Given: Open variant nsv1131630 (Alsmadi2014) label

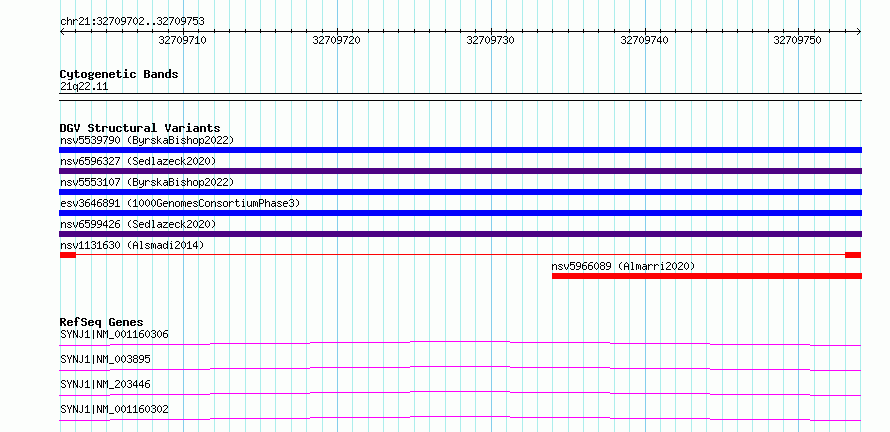Looking at the screenshot, I should 132,245.
